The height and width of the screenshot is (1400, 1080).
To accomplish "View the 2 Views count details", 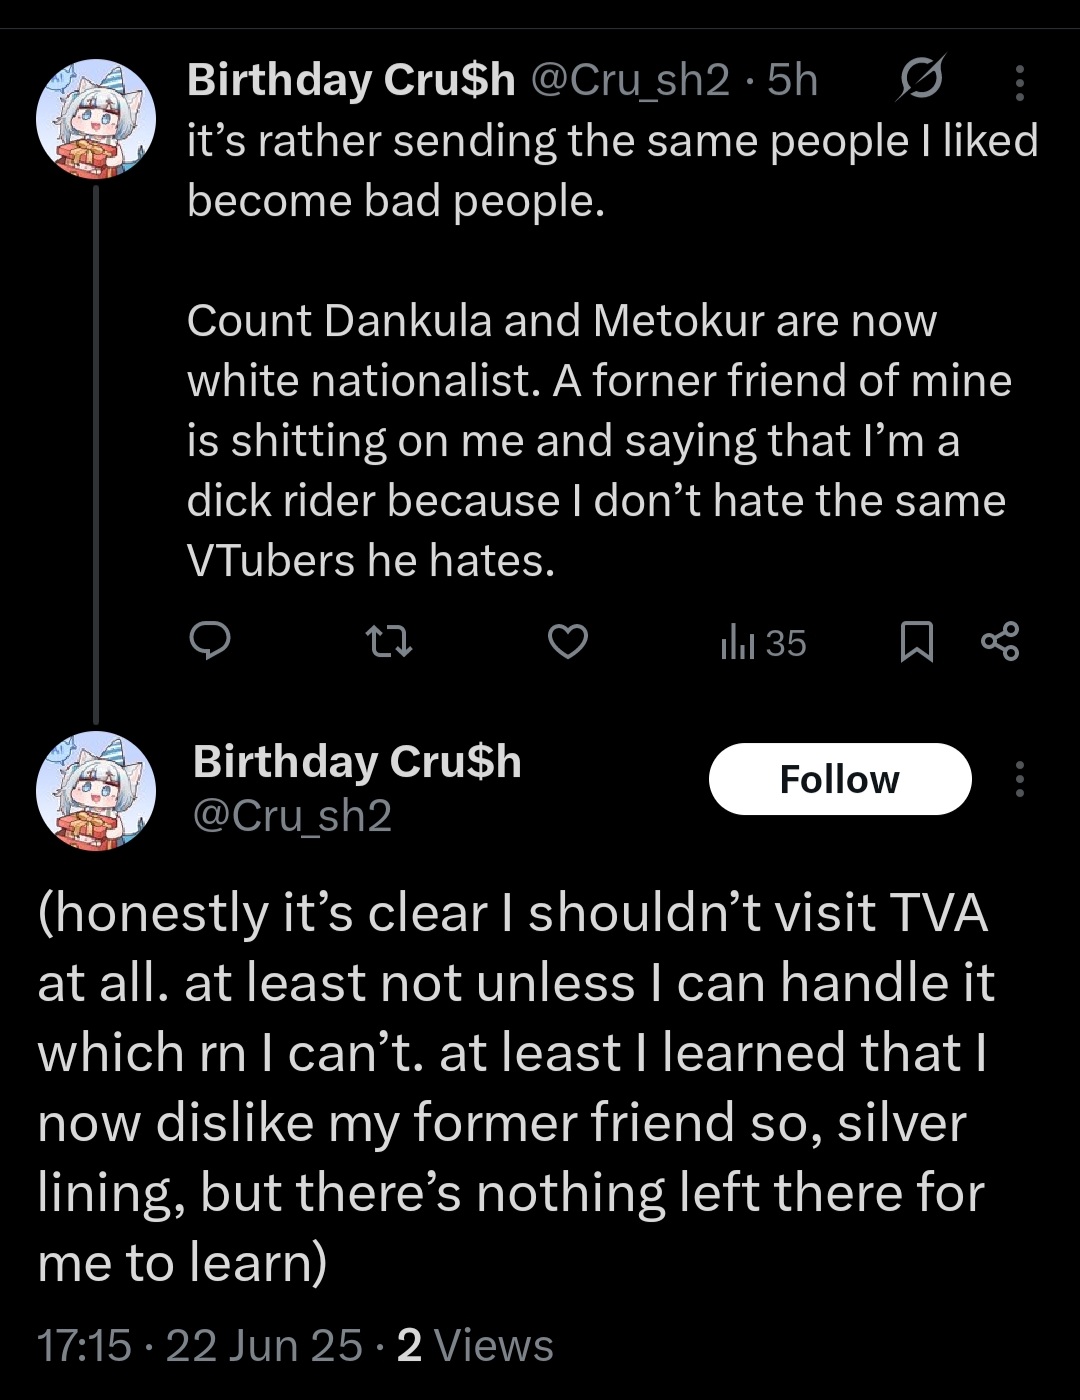I will (475, 1345).
